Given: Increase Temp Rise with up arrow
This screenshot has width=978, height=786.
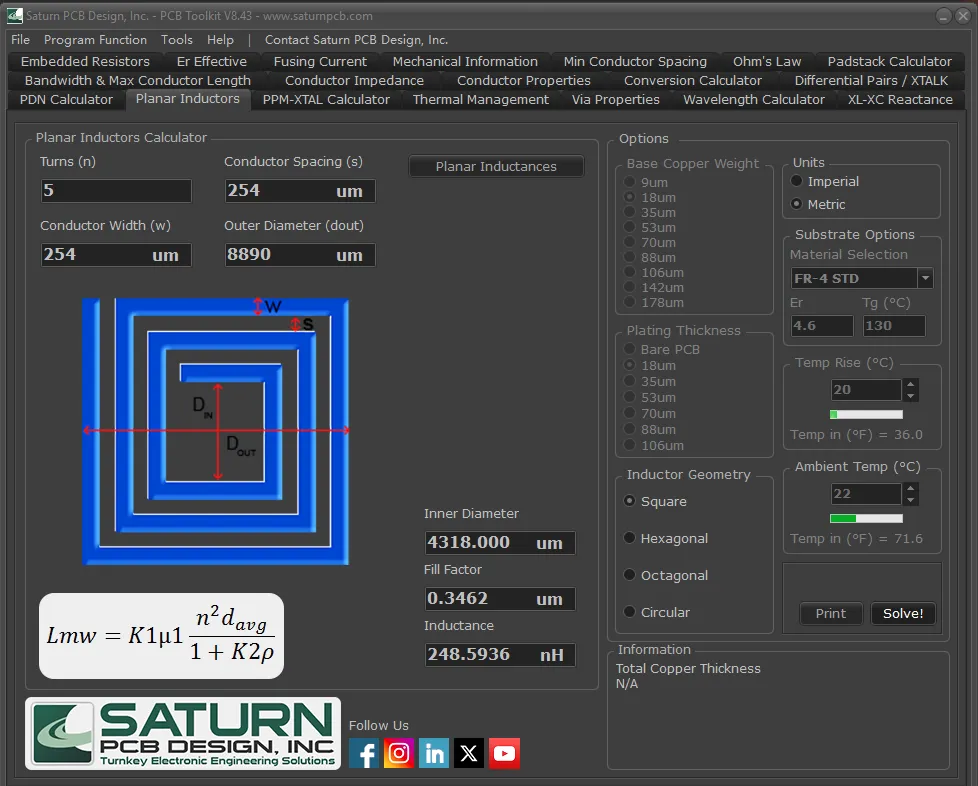Looking at the screenshot, I should click(x=911, y=384).
